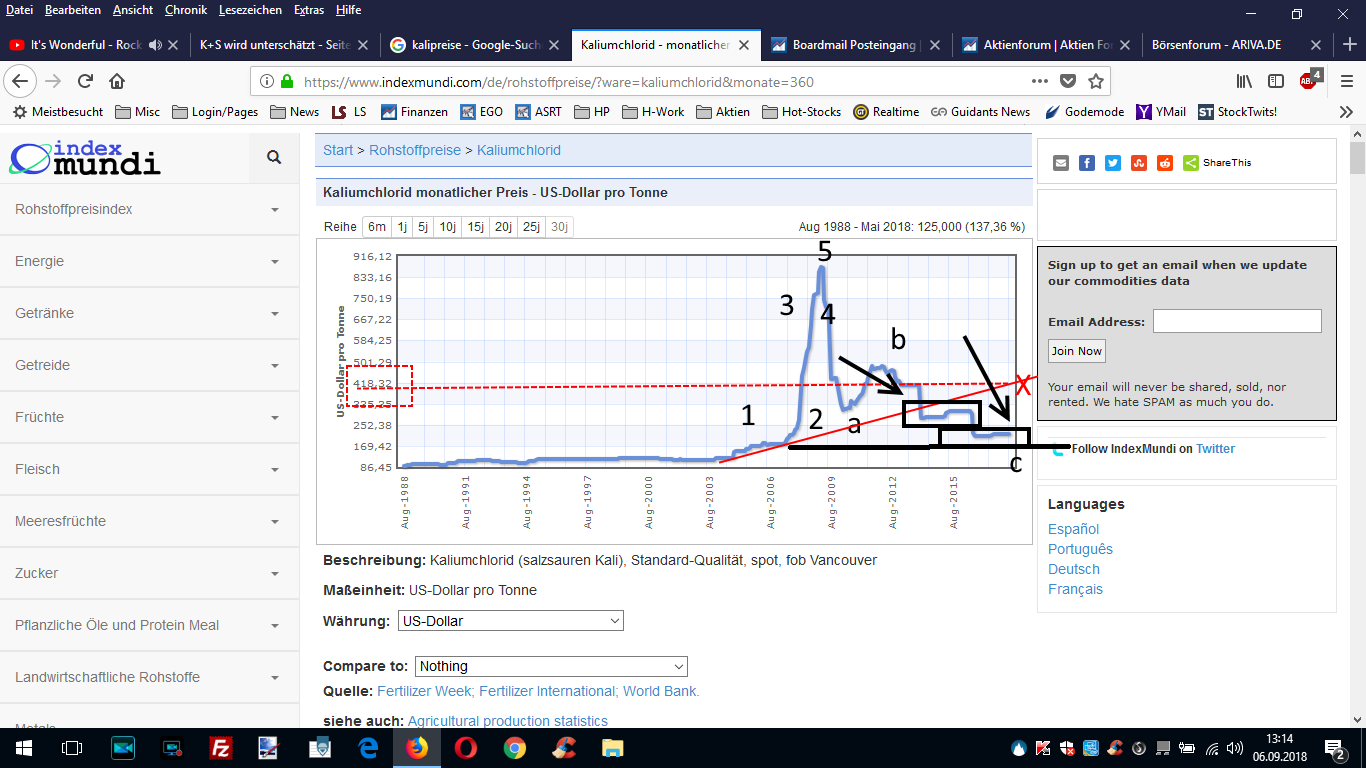This screenshot has height=768, width=1366.
Task: Click the Email Address input field
Action: pos(1237,321)
